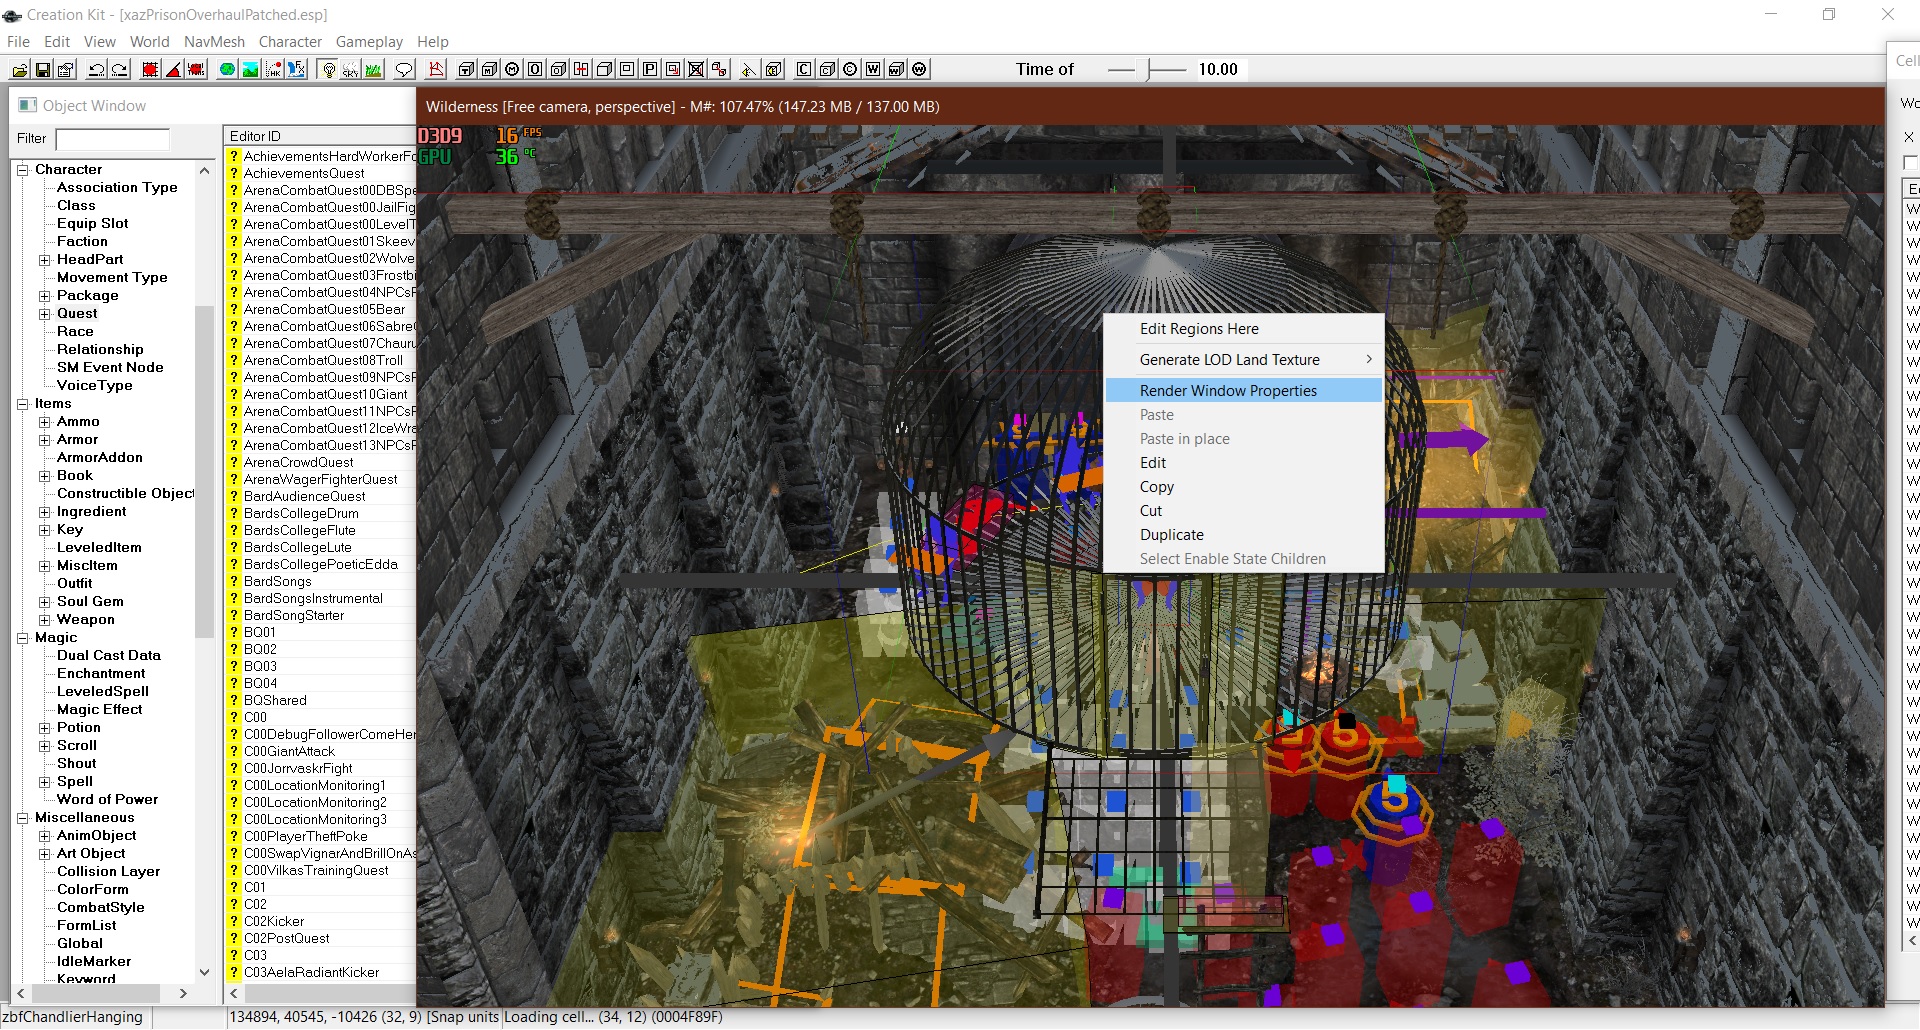Viewport: 1920px width, 1030px height.
Task: Expand the HeadPart tree node
Action: (44, 260)
